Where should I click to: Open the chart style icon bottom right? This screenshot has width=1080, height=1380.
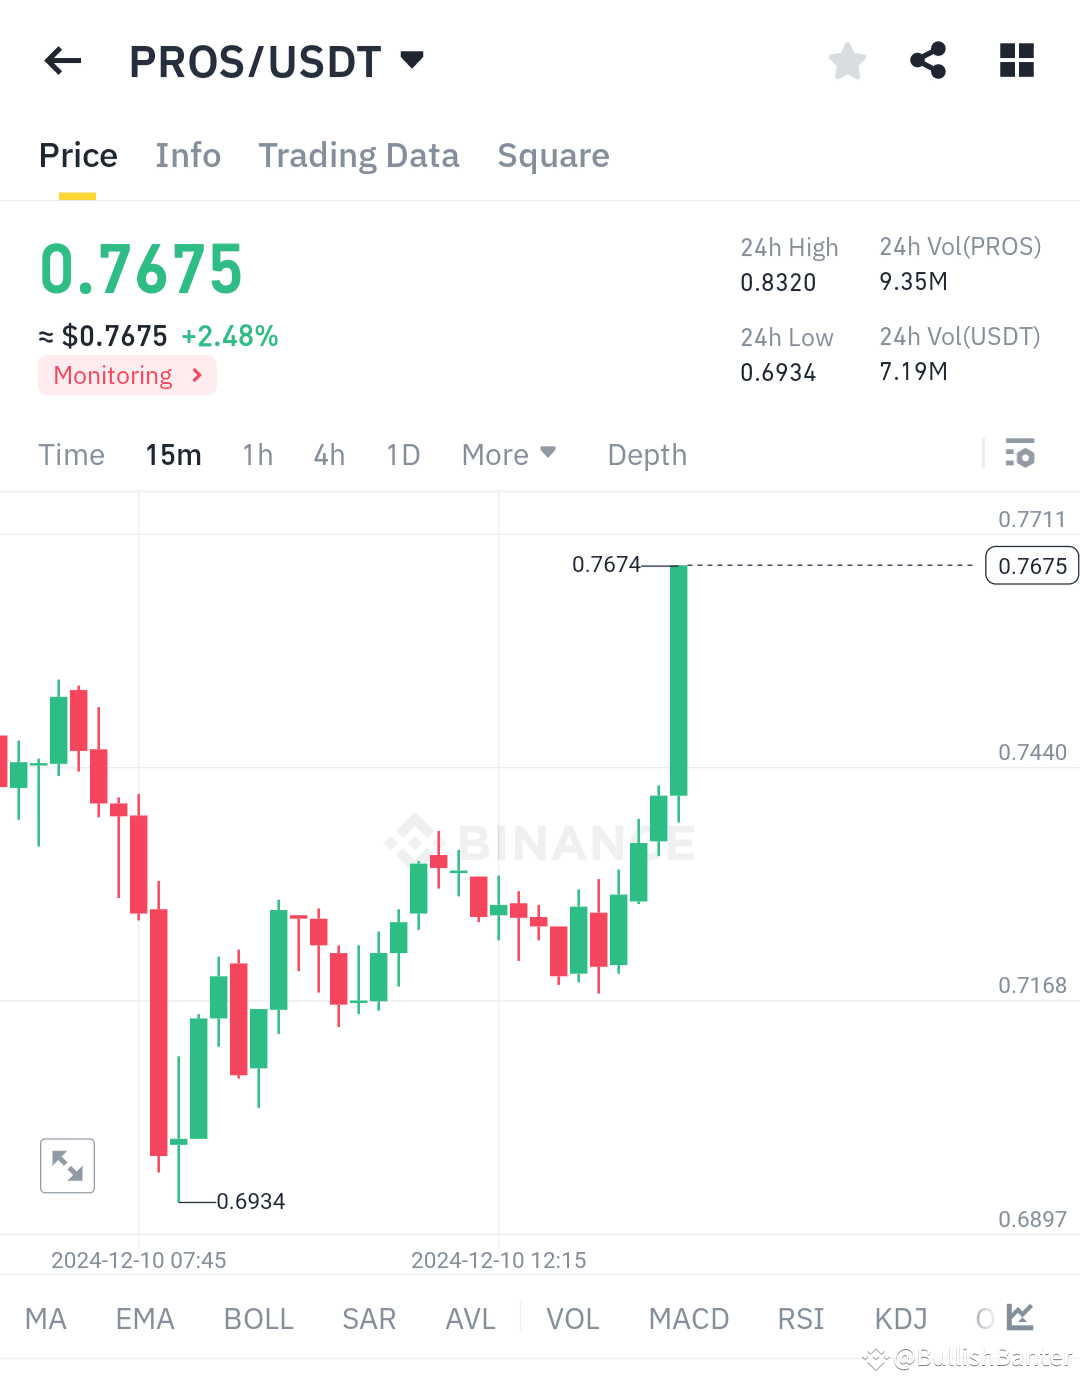tap(1020, 1318)
